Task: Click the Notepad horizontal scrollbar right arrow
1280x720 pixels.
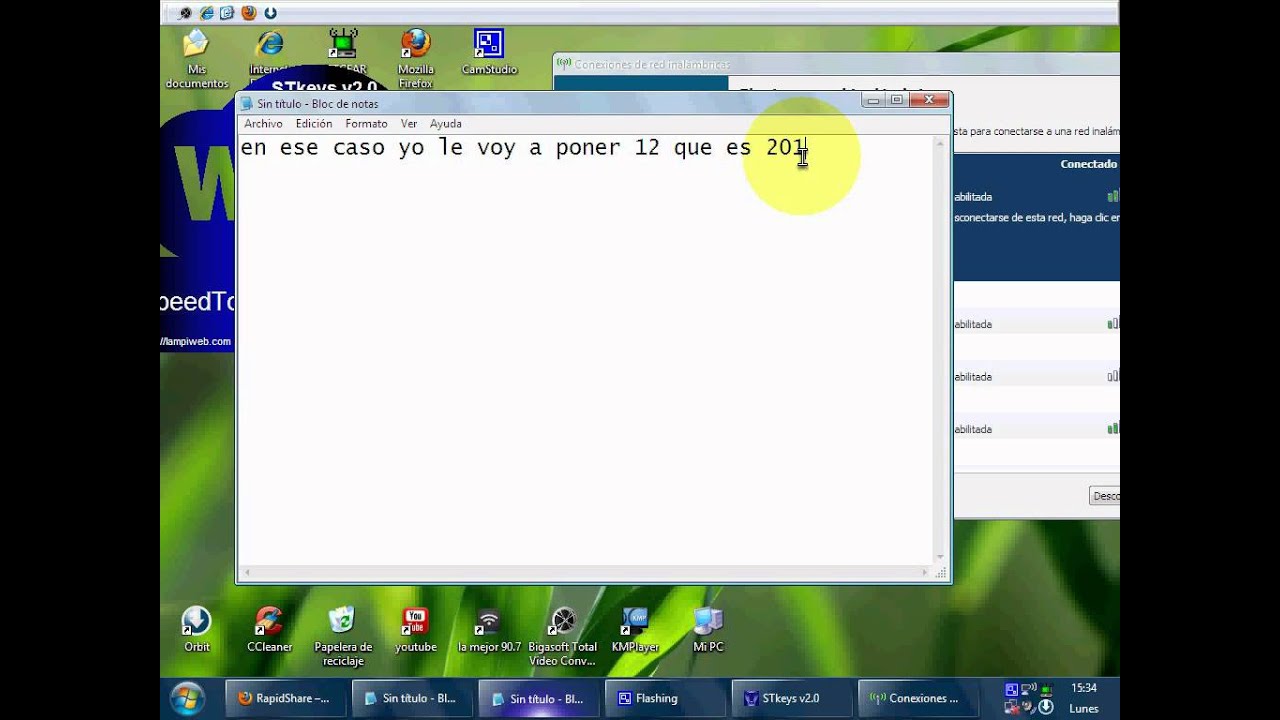Action: tap(925, 573)
